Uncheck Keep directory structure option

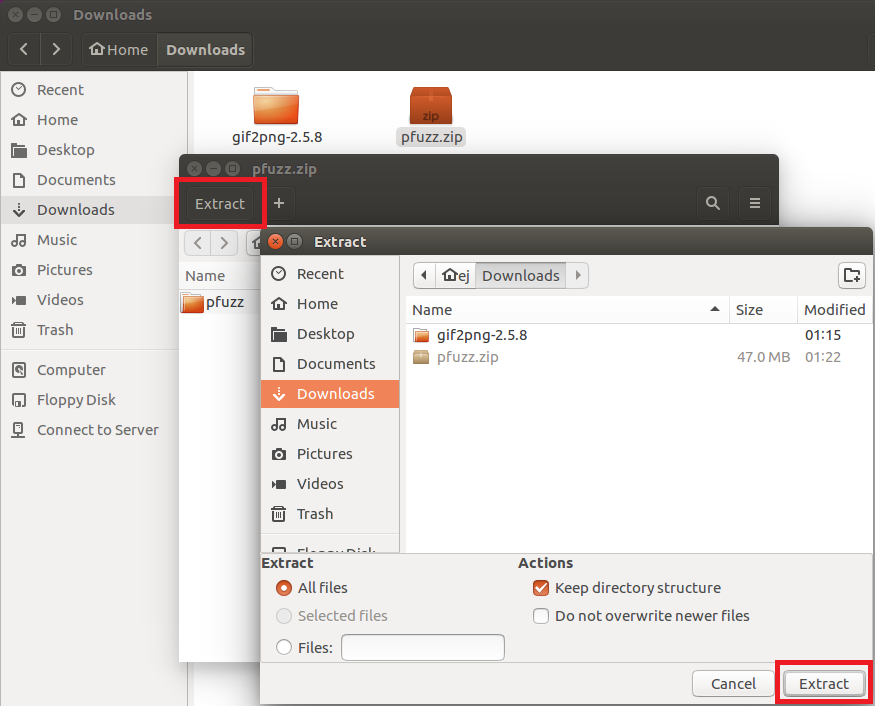(x=541, y=588)
